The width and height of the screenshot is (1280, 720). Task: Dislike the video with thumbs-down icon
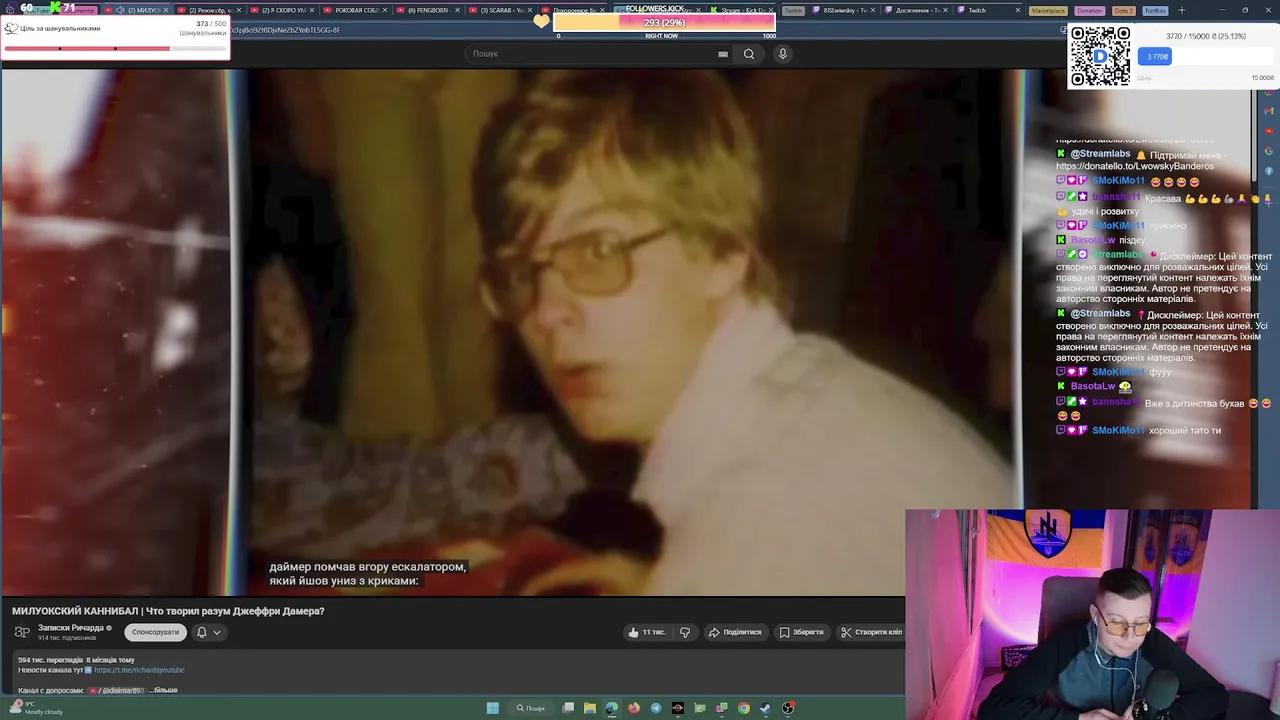tap(685, 632)
